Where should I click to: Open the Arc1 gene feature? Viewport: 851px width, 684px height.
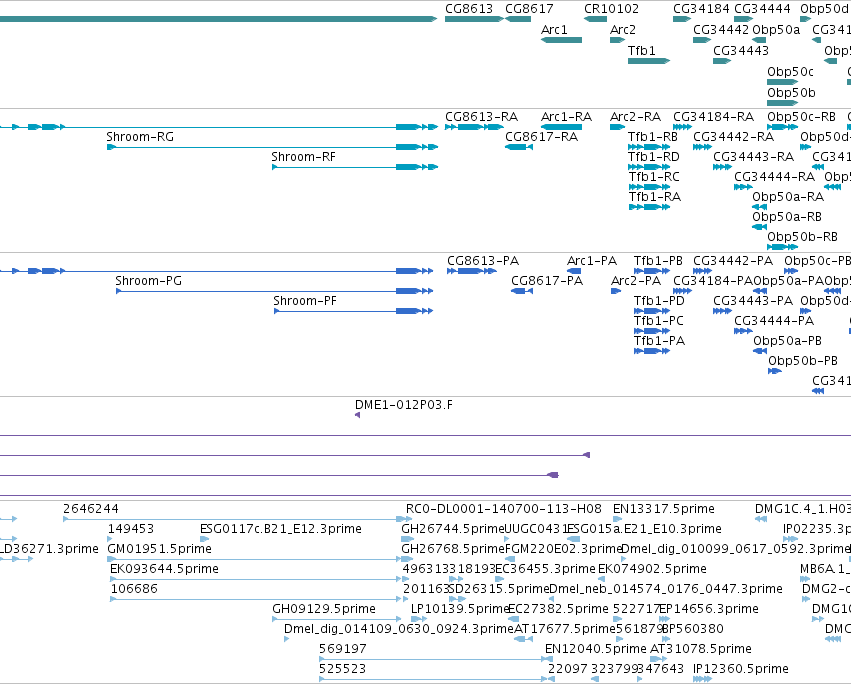[x=561, y=40]
